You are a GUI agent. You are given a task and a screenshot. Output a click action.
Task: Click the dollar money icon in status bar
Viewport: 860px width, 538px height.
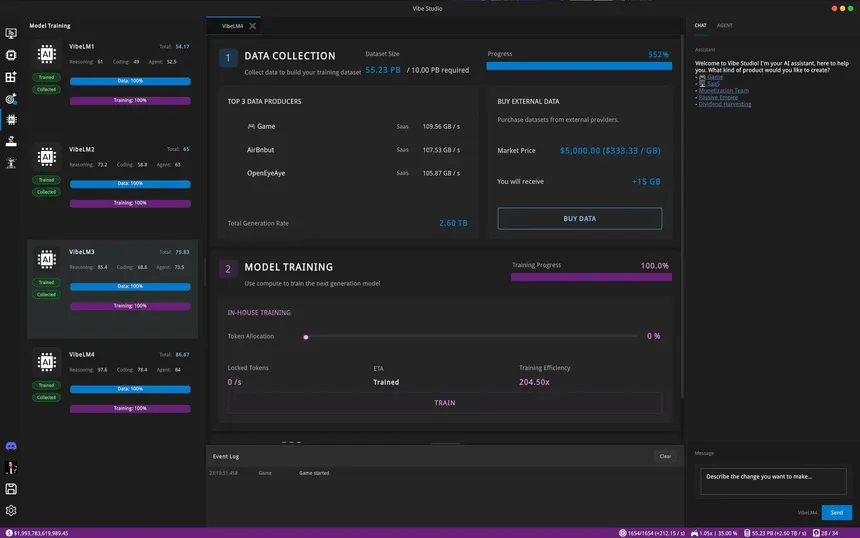pos(9,533)
